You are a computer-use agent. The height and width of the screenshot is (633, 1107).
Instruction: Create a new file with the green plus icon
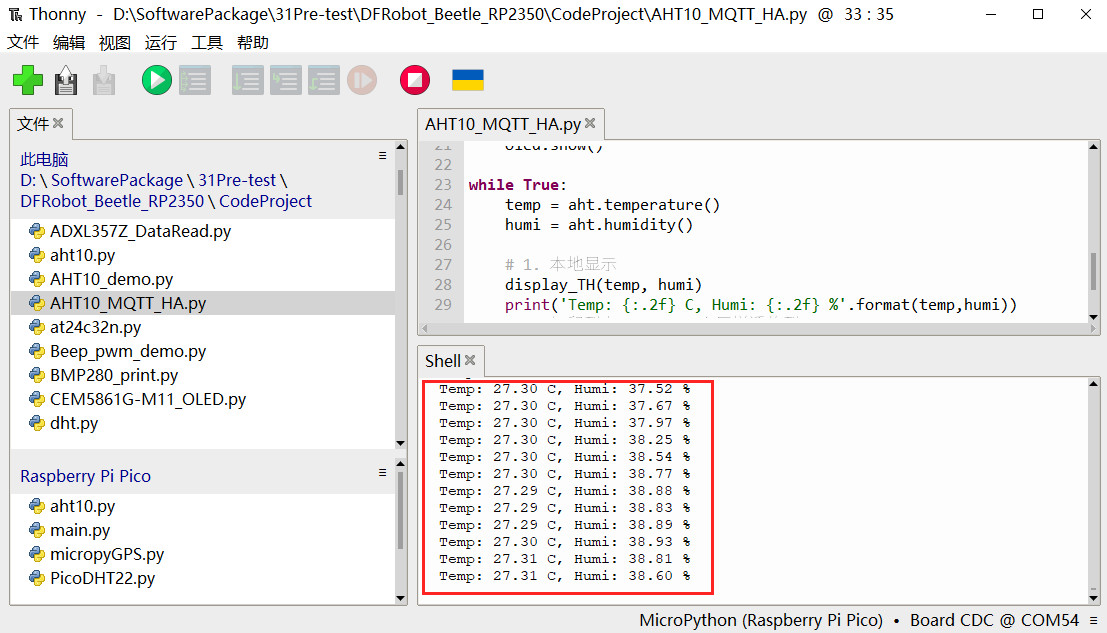click(x=28, y=80)
